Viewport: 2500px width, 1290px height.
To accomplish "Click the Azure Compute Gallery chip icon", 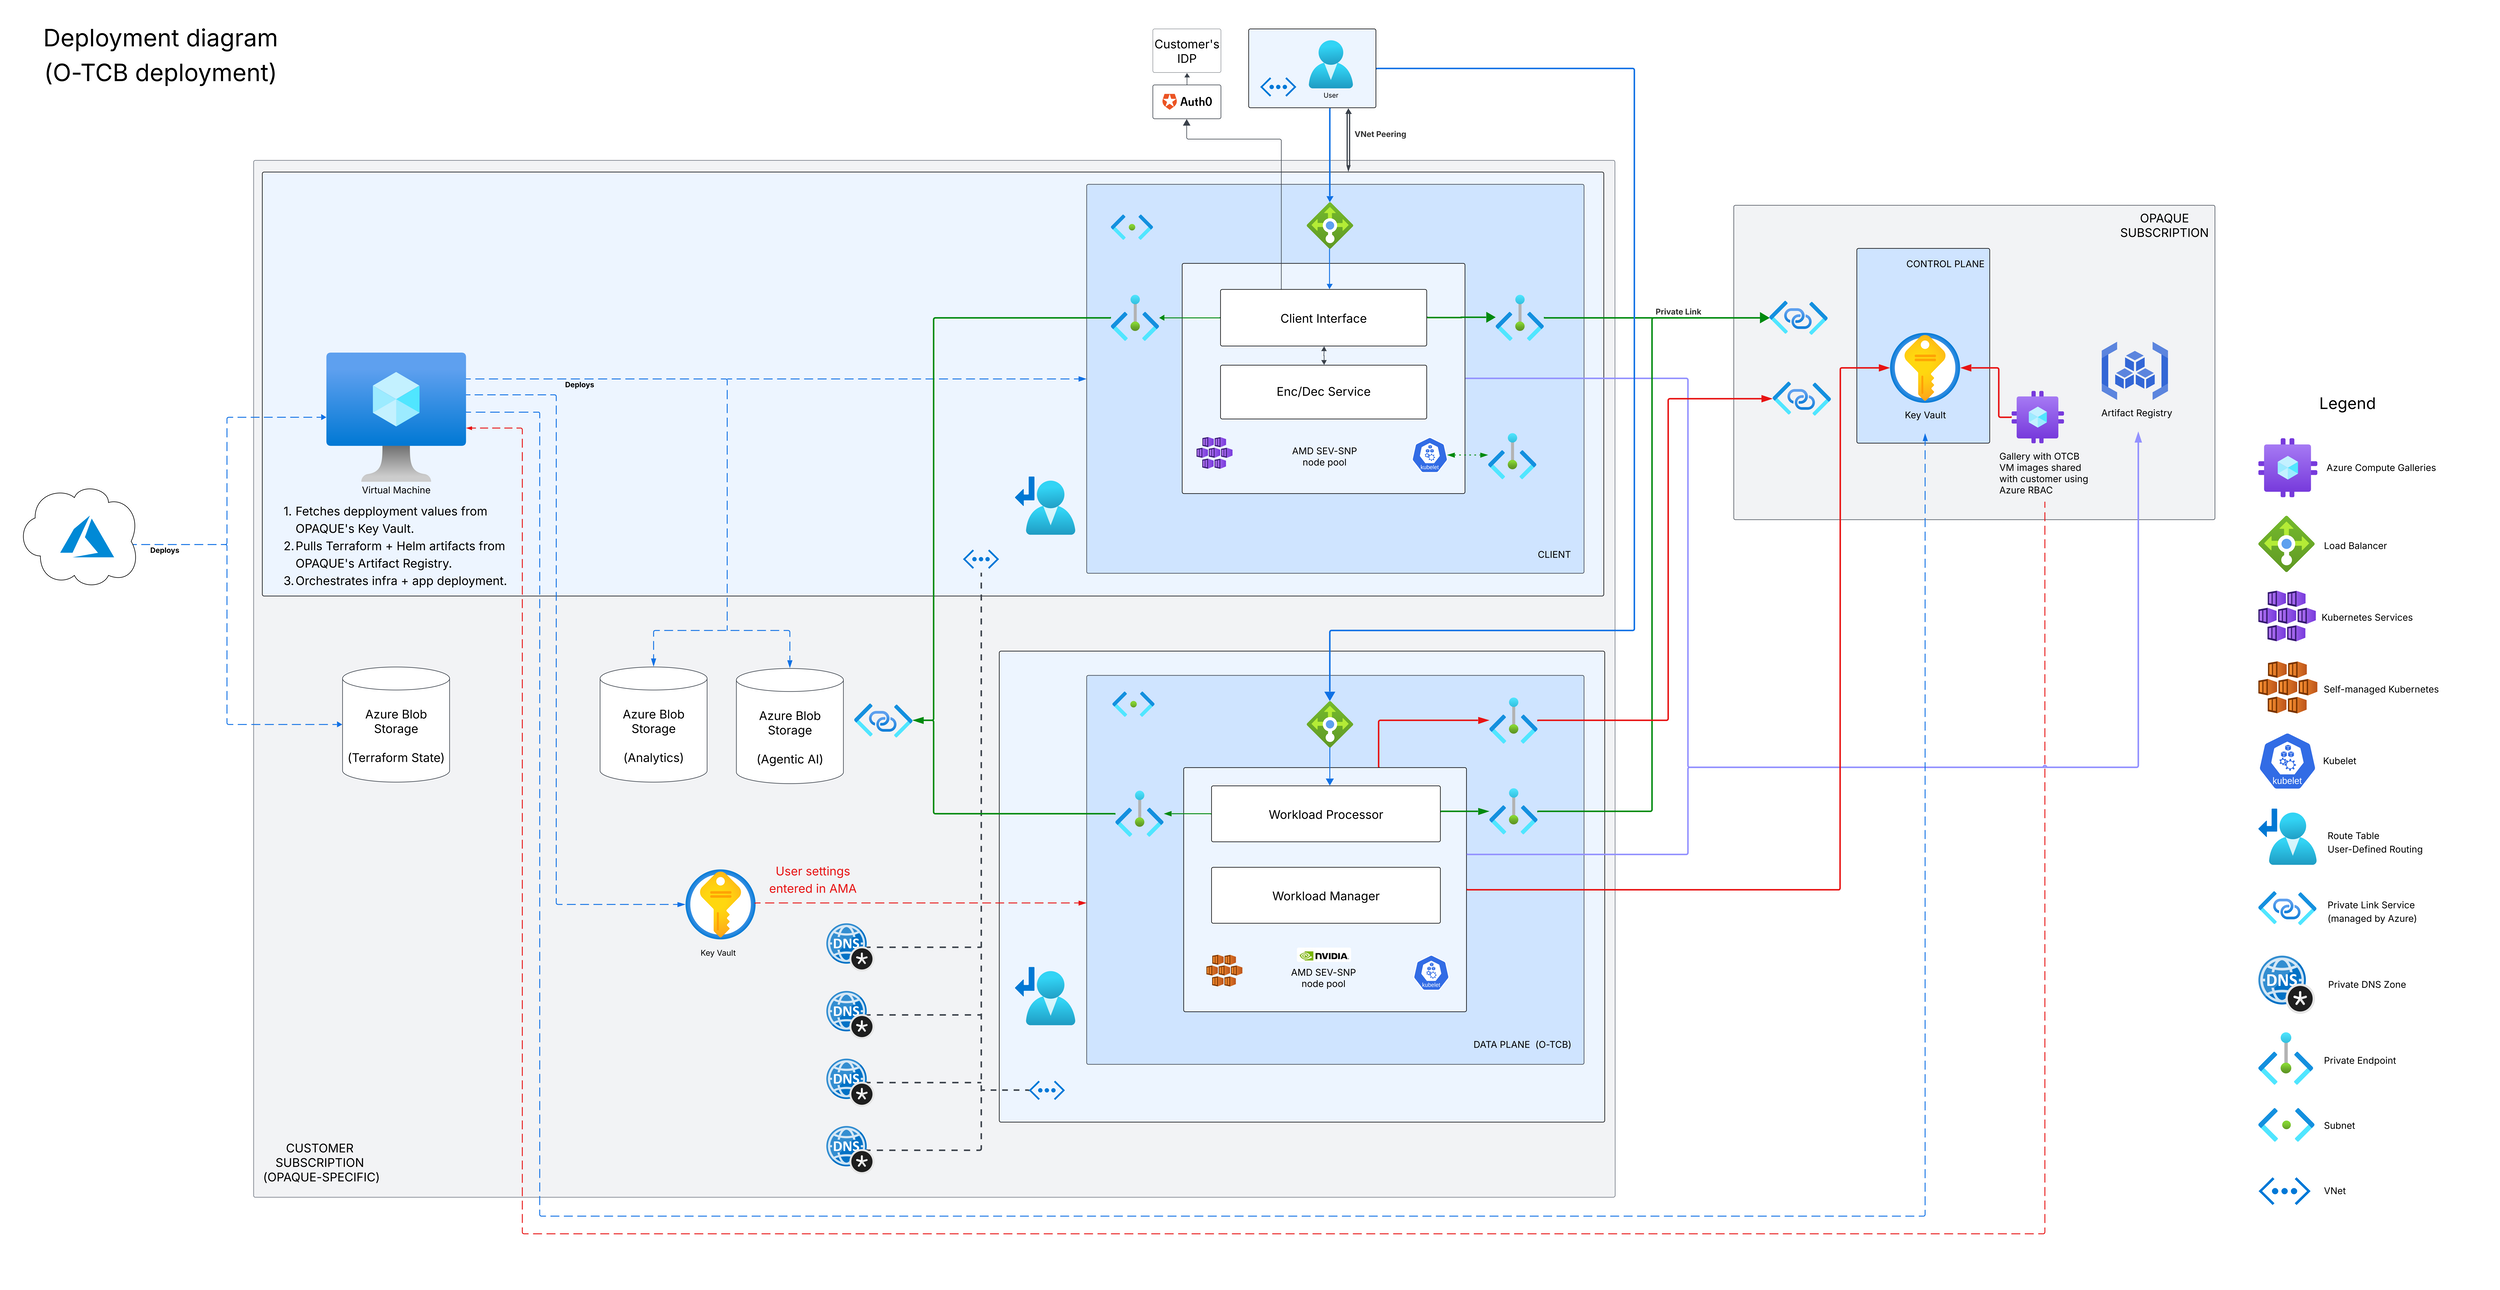I will (x=2037, y=417).
